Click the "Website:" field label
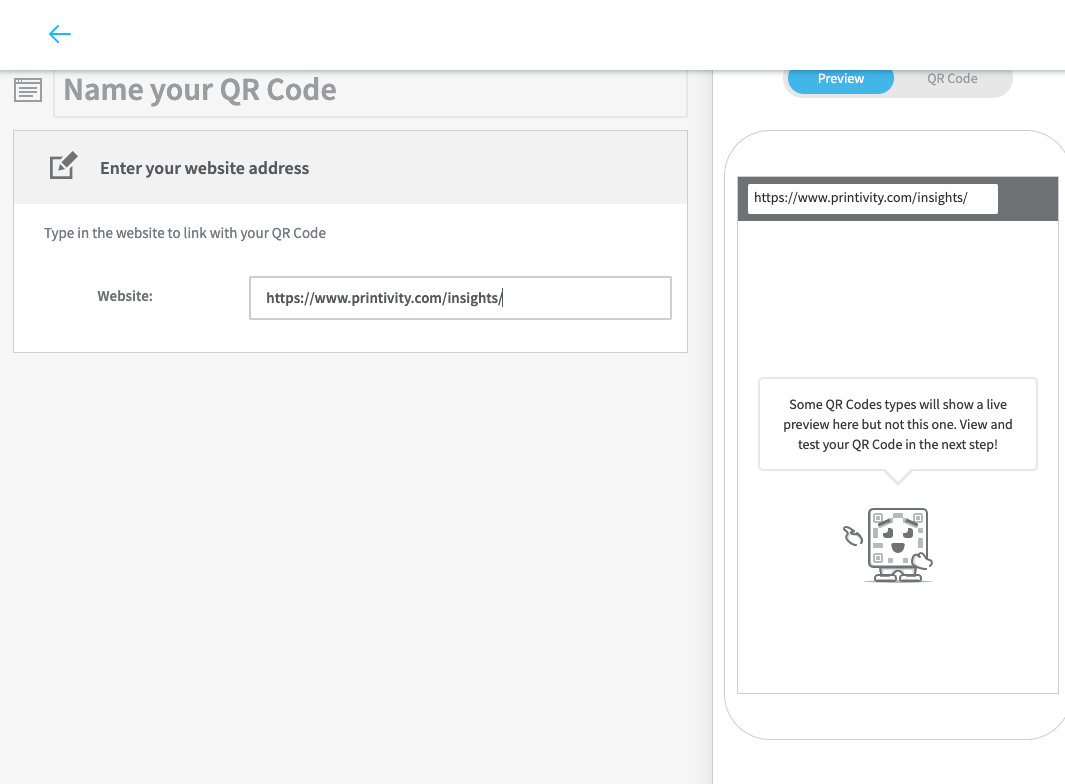Screen dimensions: 1065x784 125,296
